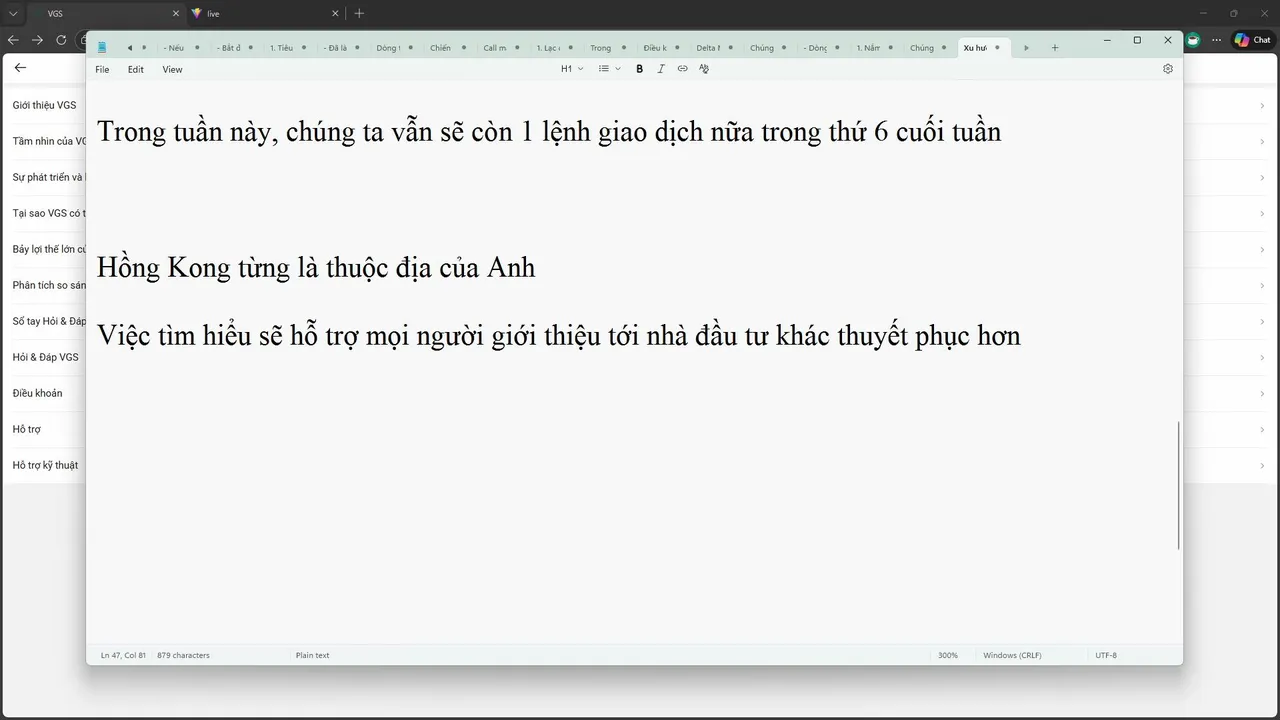Place cursor in 'Hồng Kong từng là' line
This screenshot has height=720, width=1280.
coord(316,268)
